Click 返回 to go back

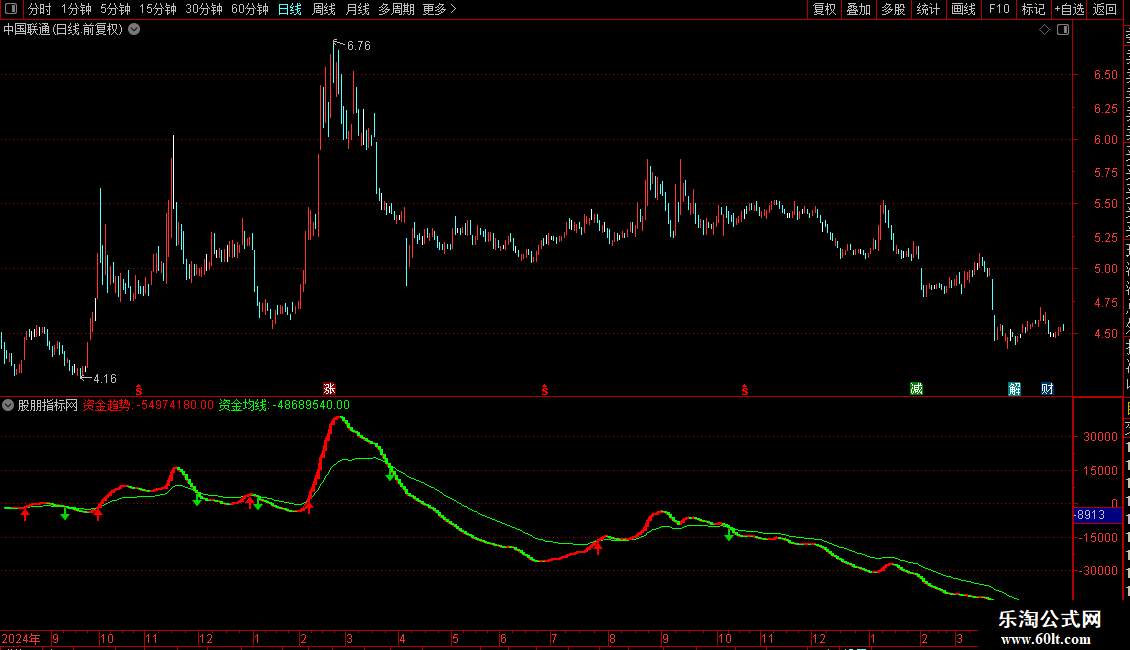[1104, 9]
